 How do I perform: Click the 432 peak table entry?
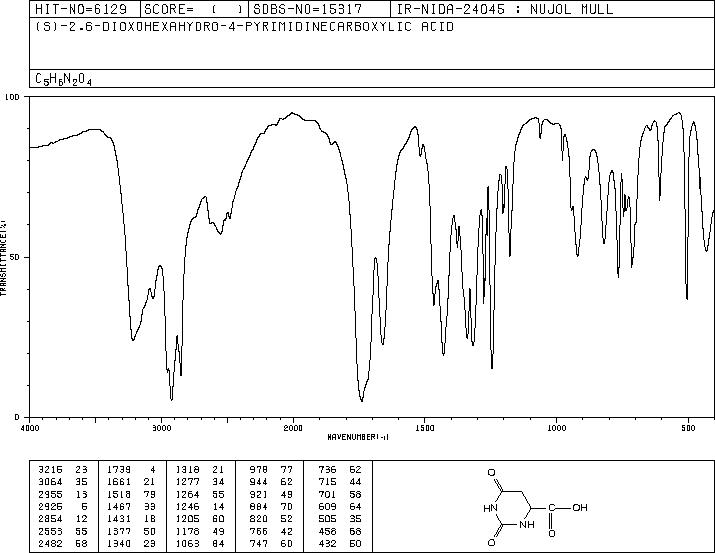pyautogui.click(x=327, y=543)
